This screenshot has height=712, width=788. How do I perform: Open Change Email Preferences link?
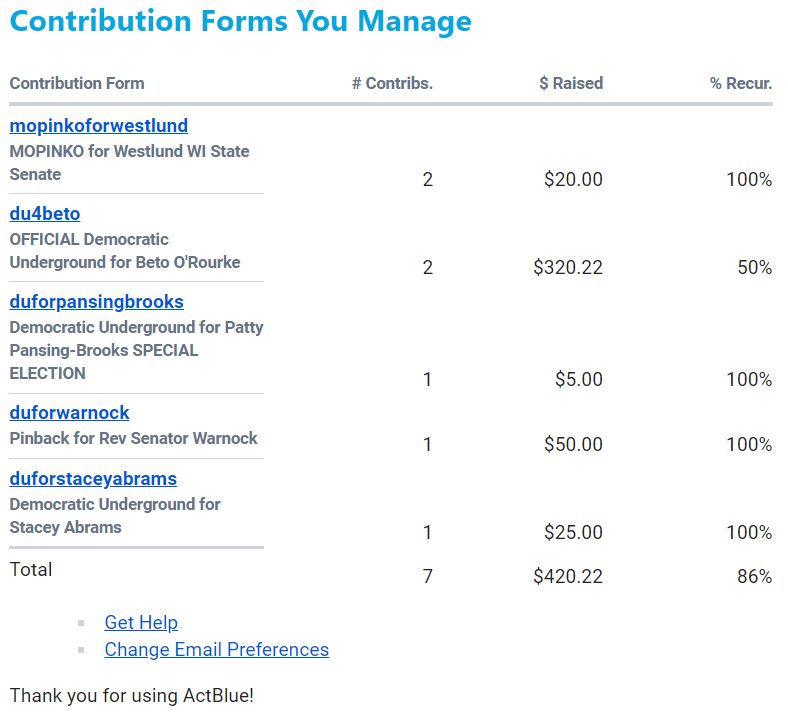216,649
